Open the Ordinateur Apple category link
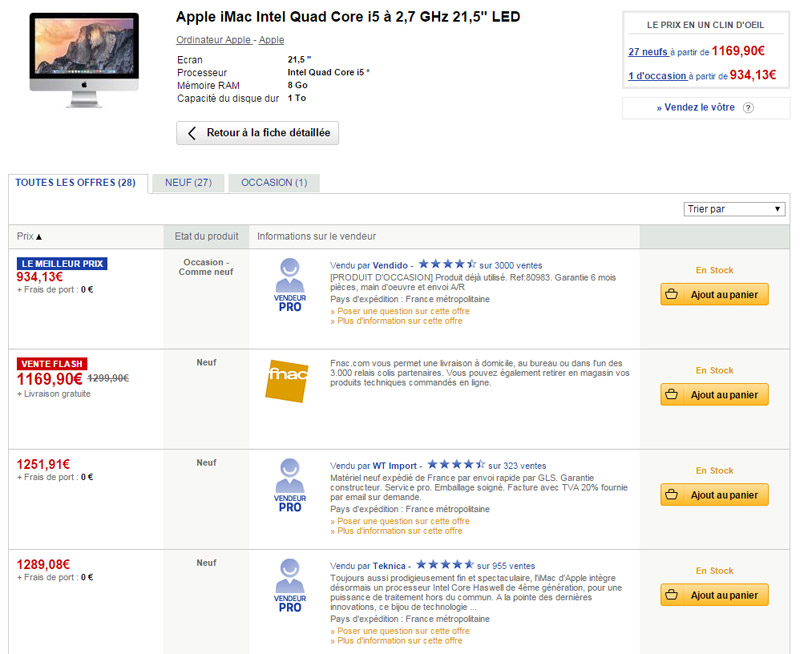 [x=214, y=39]
